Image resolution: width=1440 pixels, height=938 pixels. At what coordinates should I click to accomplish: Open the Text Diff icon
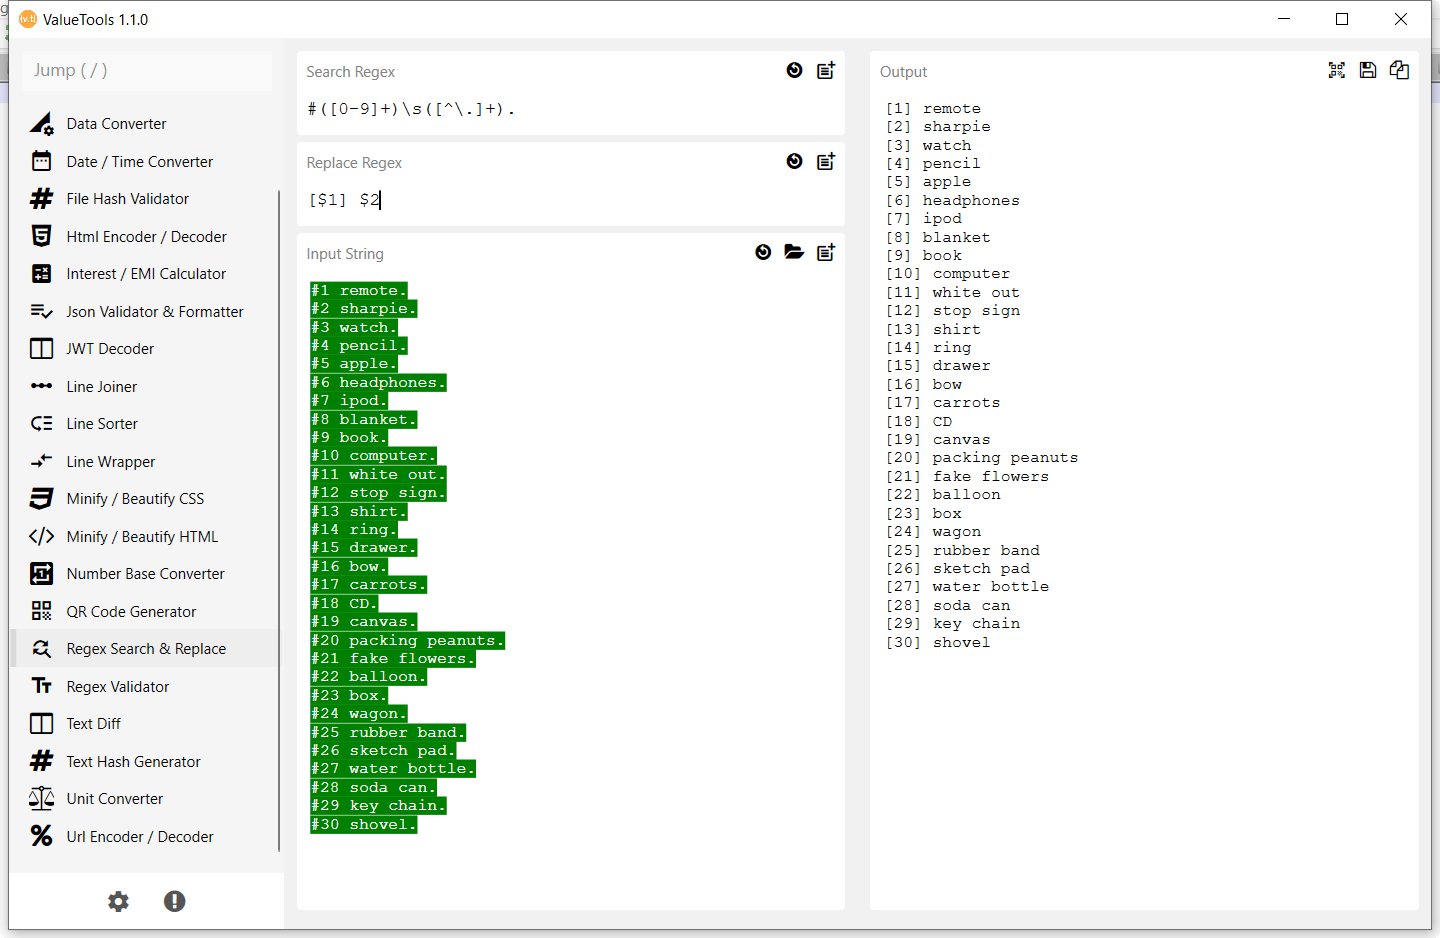[41, 724]
